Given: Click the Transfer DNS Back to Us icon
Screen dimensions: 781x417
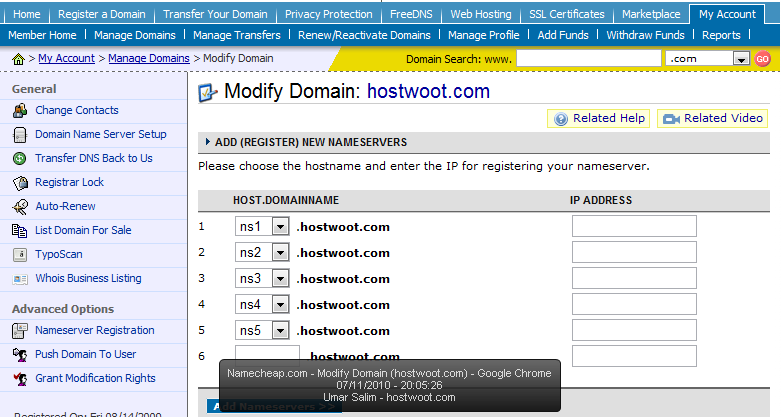Looking at the screenshot, I should pyautogui.click(x=20, y=158).
